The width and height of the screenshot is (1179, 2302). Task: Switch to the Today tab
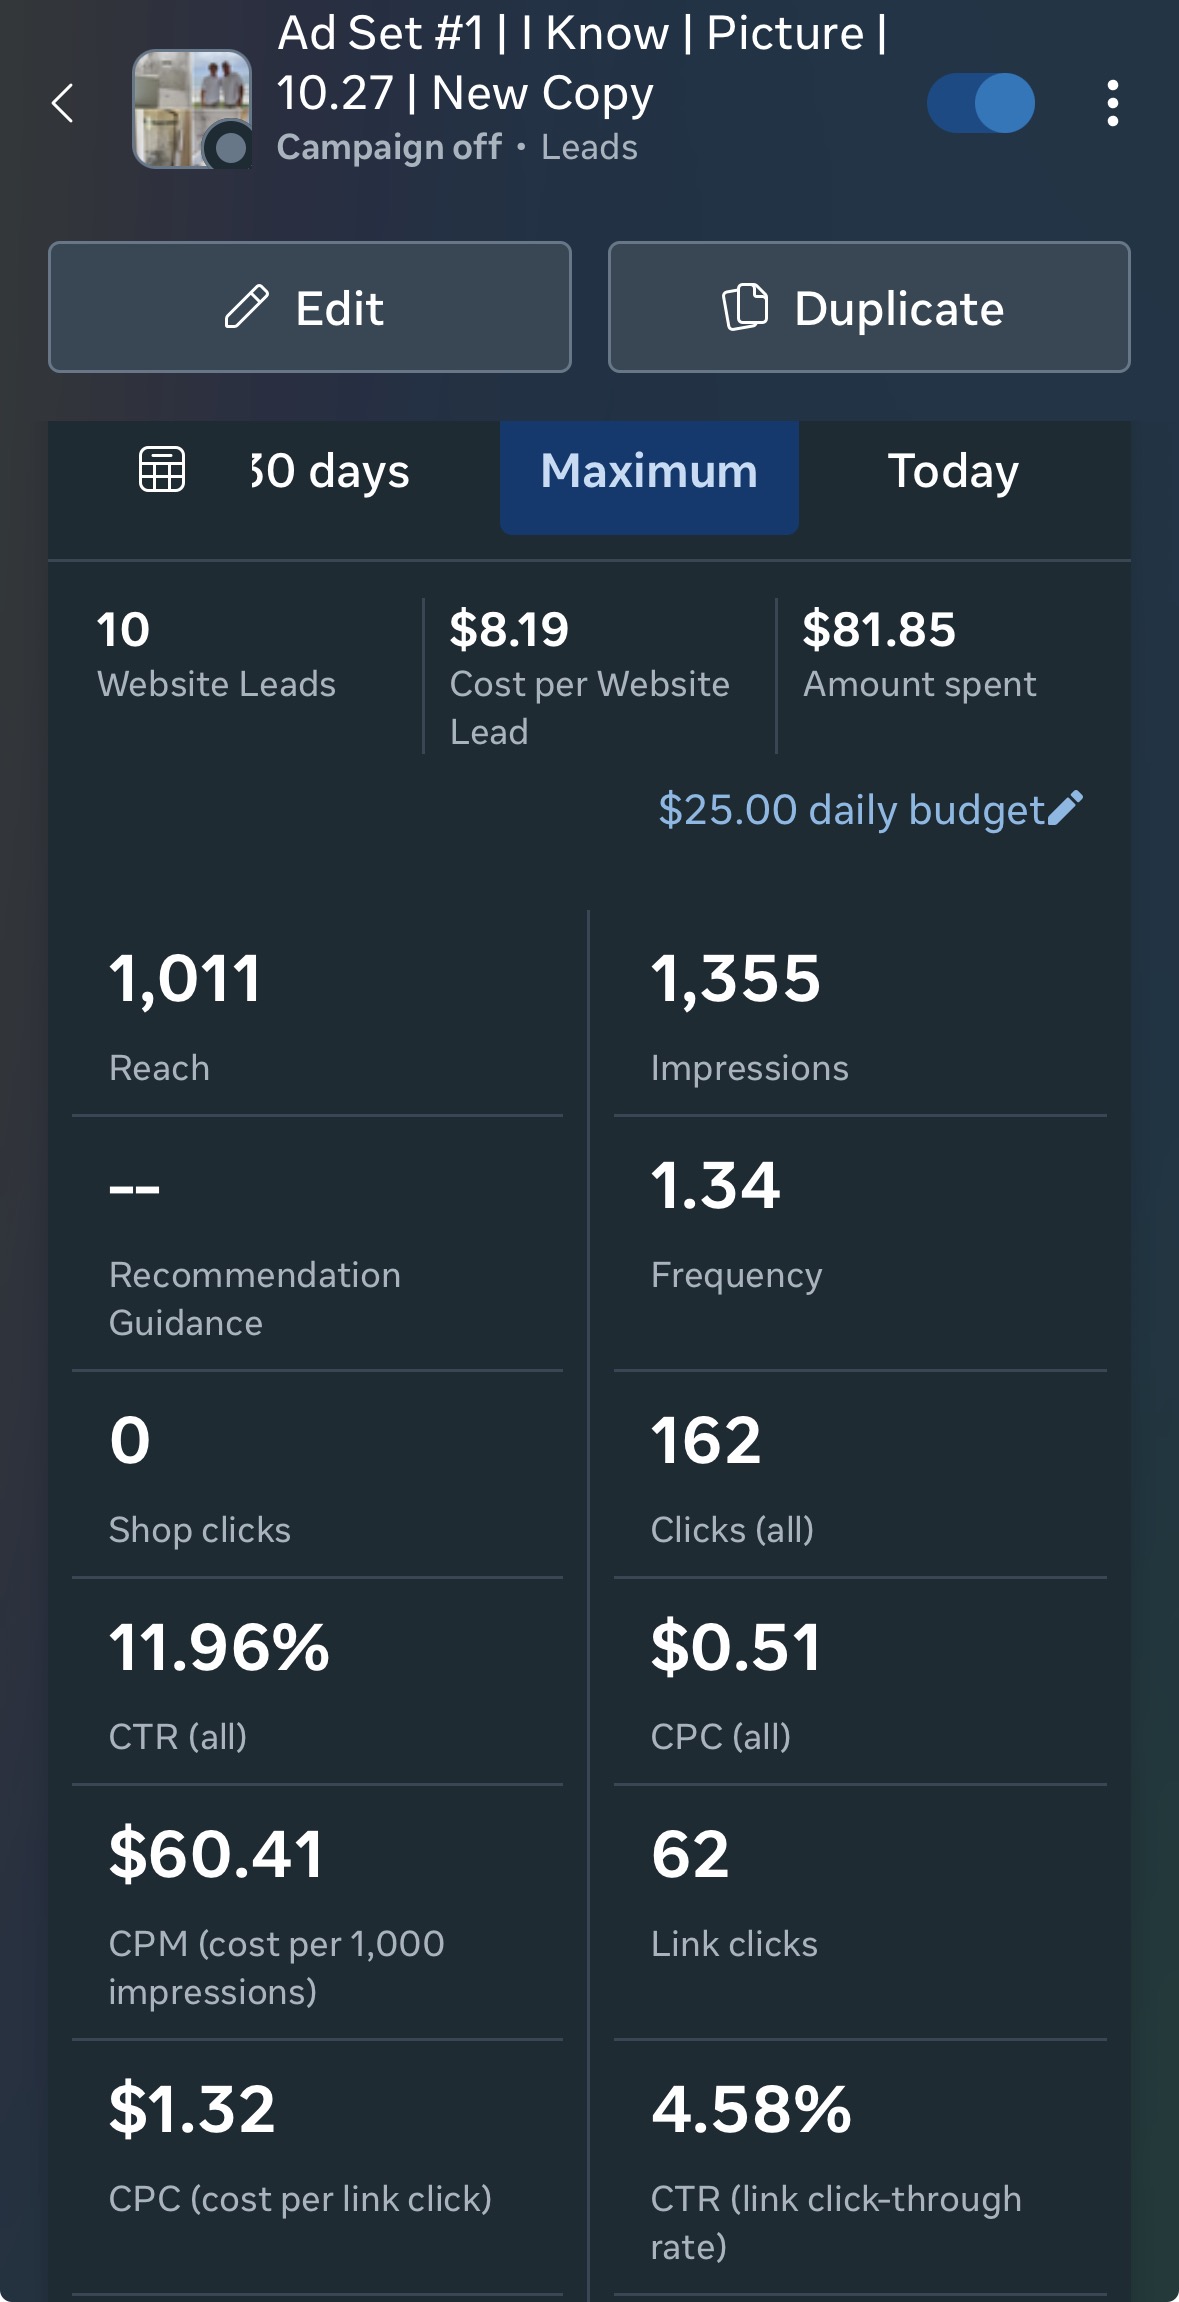tap(953, 471)
